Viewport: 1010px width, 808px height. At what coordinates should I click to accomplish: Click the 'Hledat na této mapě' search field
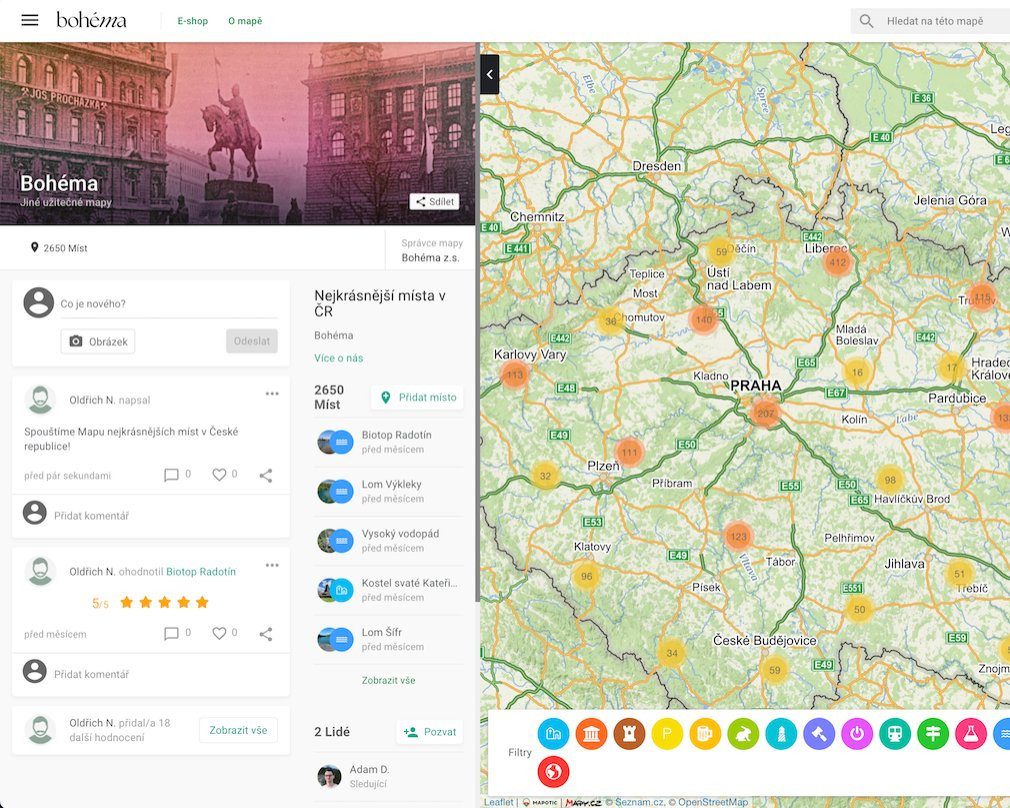pyautogui.click(x=940, y=21)
